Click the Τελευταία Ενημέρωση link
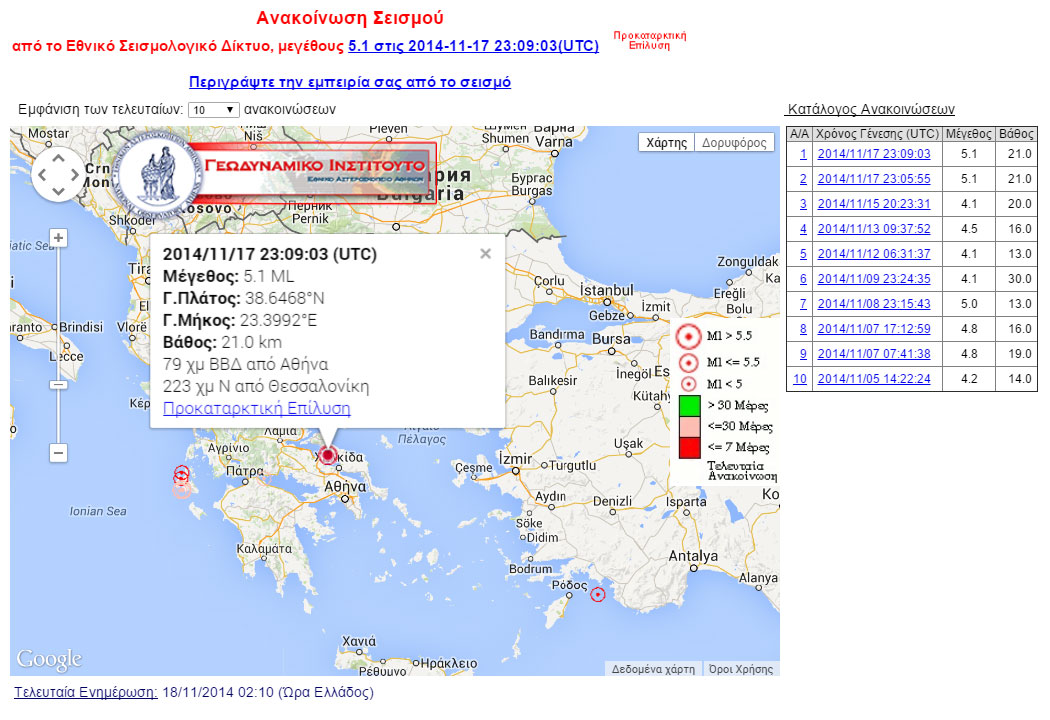Viewport: 1050px width, 720px height. [x=85, y=692]
